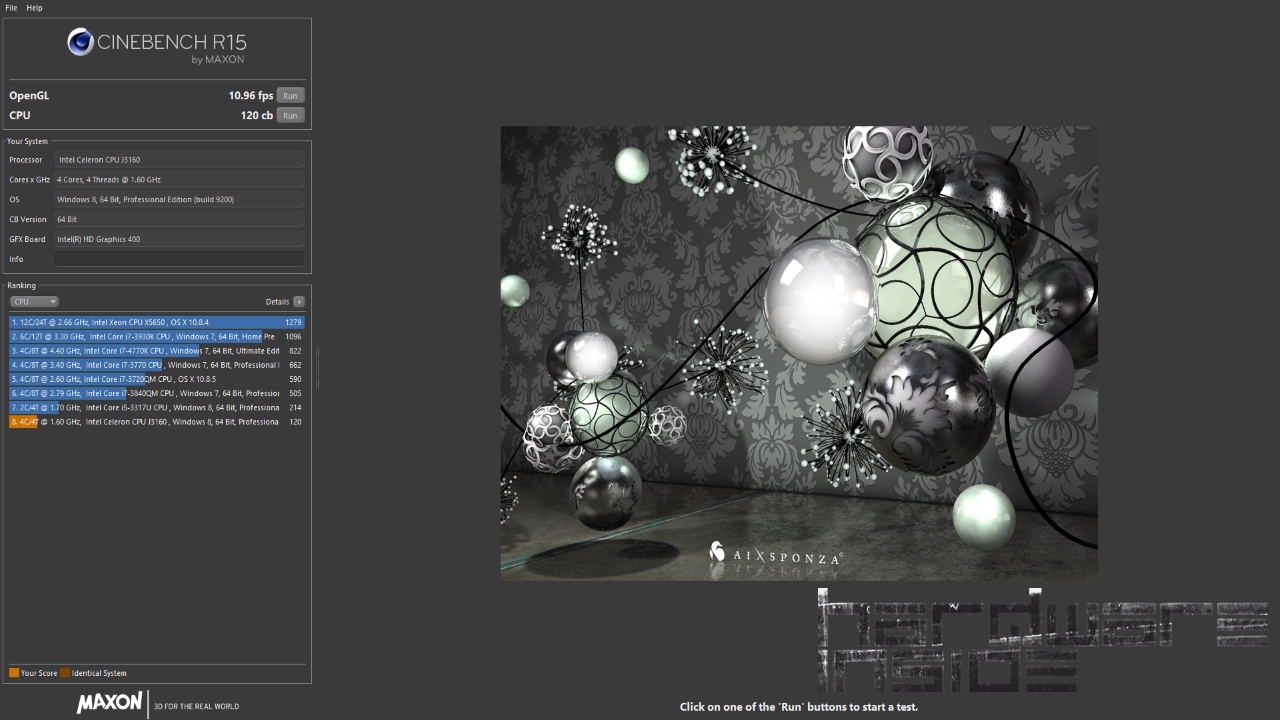This screenshot has width=1280, height=720.
Task: Select the Core i5-3317U ranking entry
Action: (157, 408)
